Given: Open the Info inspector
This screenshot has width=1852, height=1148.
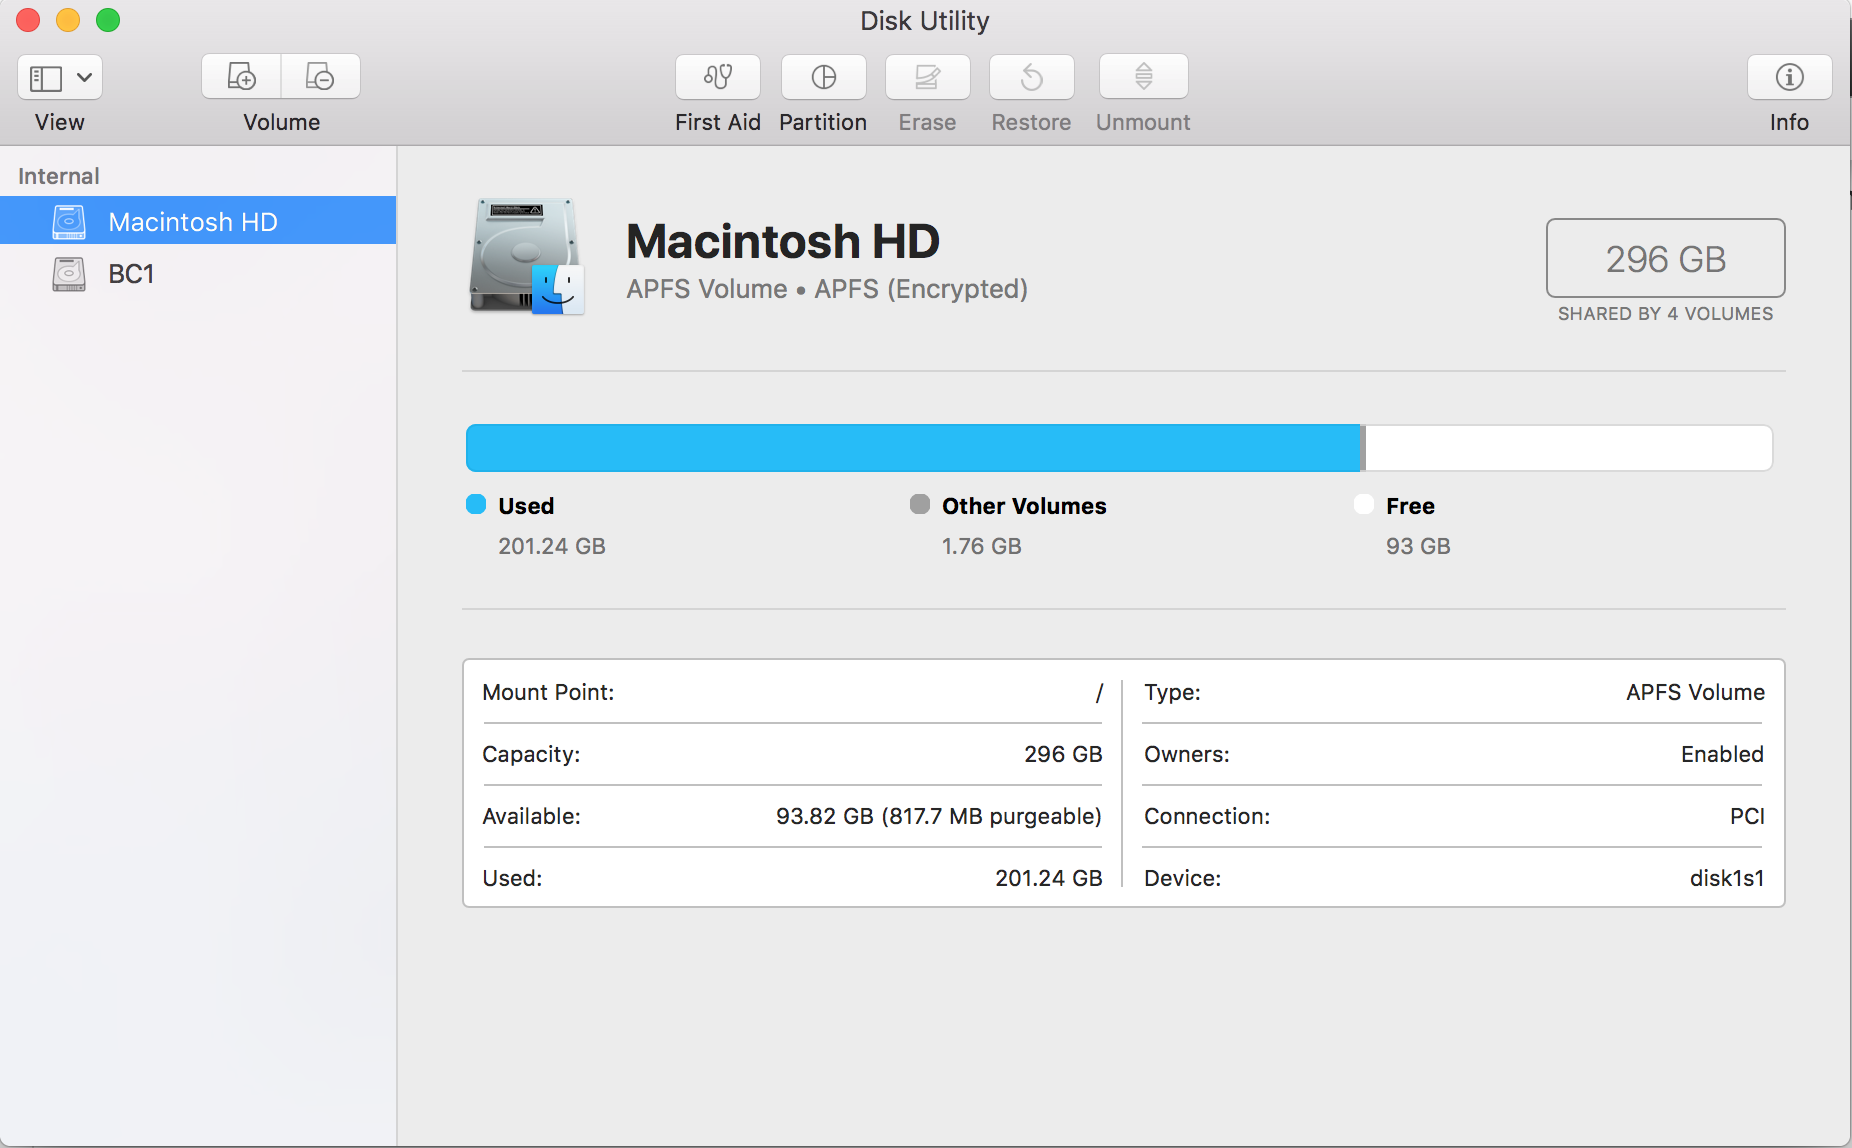Looking at the screenshot, I should pyautogui.click(x=1788, y=77).
